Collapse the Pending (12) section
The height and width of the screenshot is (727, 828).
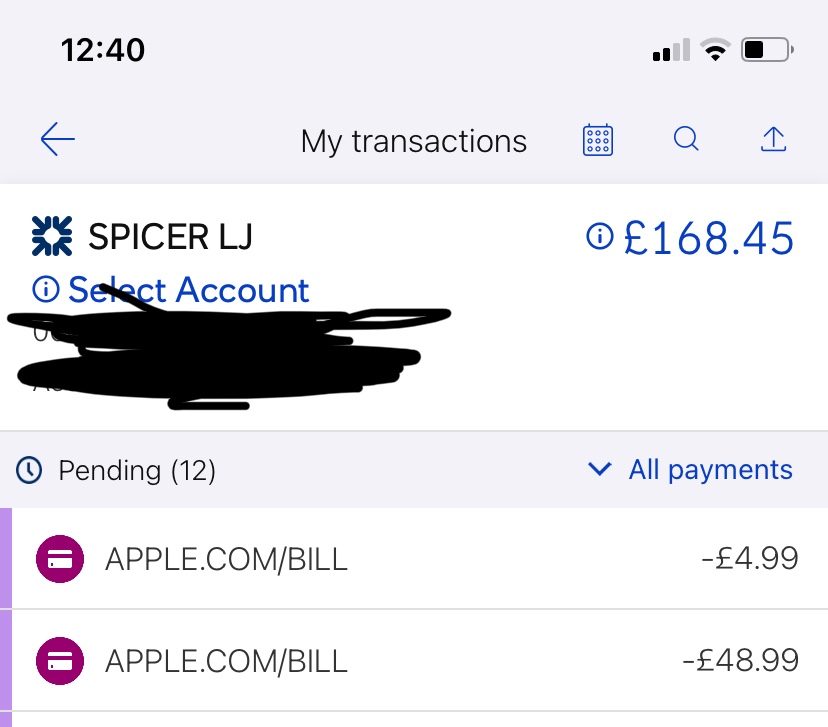137,470
